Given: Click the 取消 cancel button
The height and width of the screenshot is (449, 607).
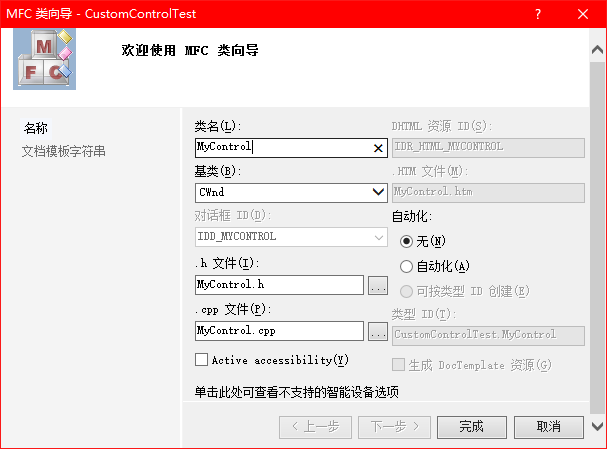Looking at the screenshot, I should click(x=548, y=426).
